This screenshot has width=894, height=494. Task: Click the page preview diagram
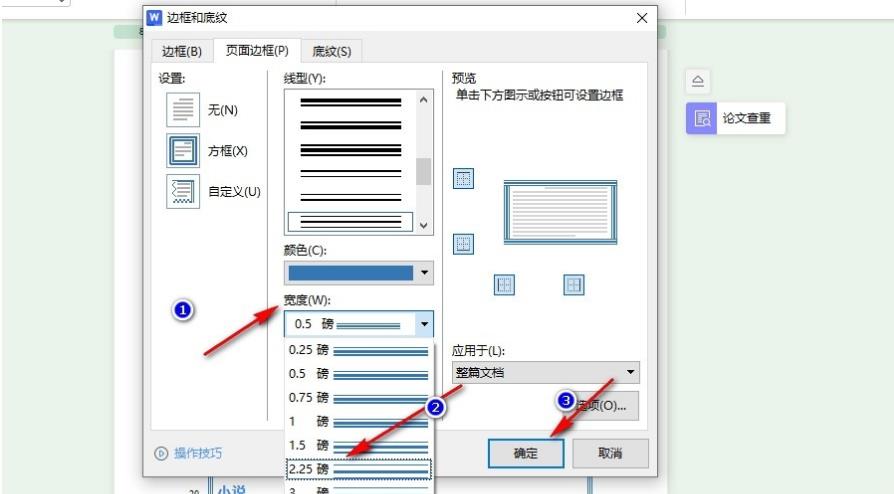560,213
